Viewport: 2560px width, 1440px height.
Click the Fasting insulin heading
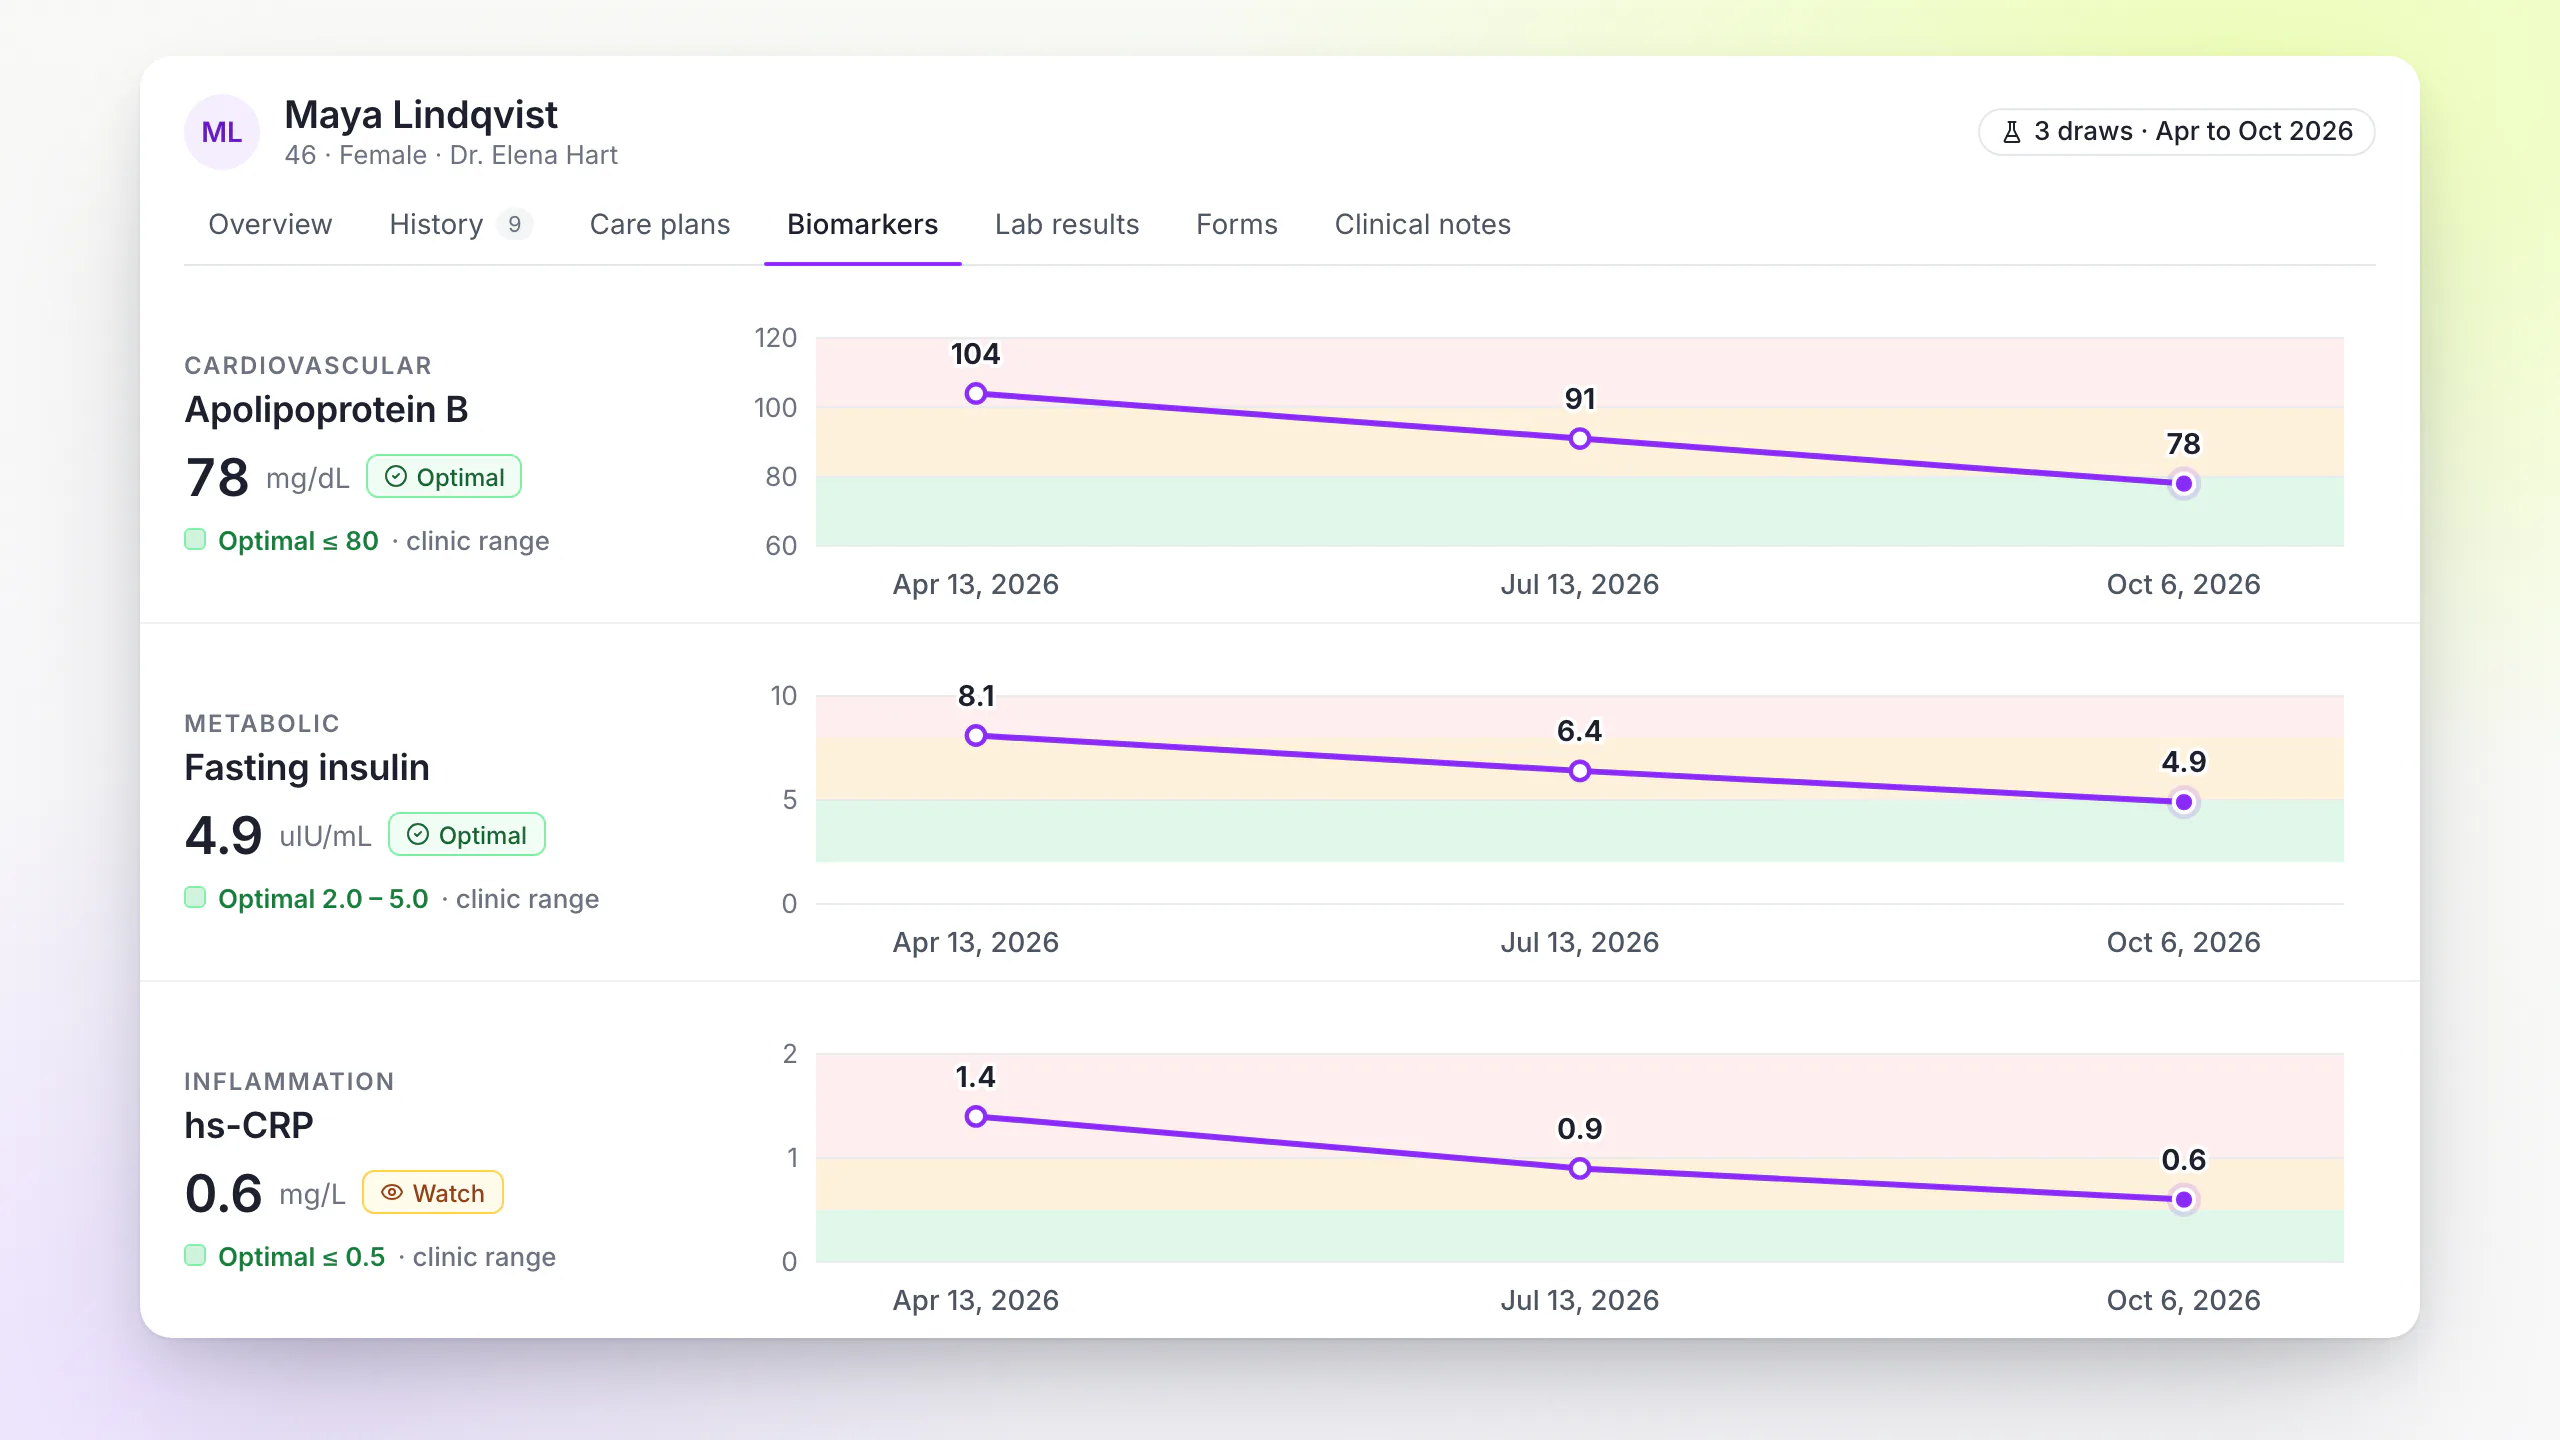pyautogui.click(x=307, y=768)
